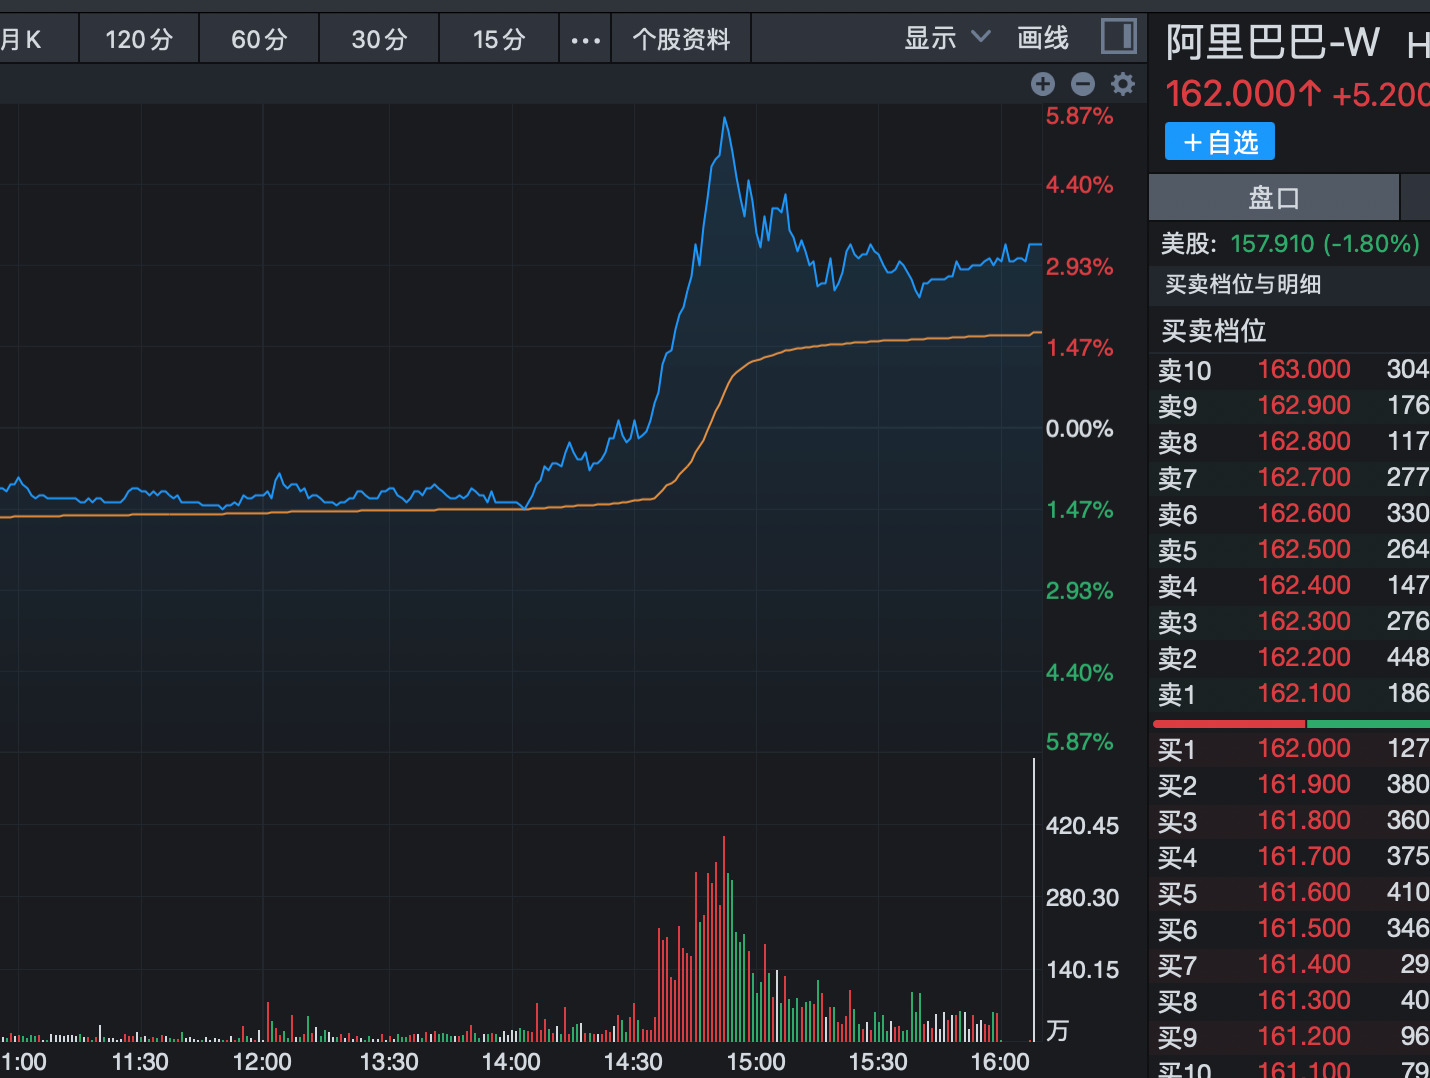Screen dimensions: 1430x1078
Task: Switch to 120分 timeframe tab
Action: tap(139, 40)
